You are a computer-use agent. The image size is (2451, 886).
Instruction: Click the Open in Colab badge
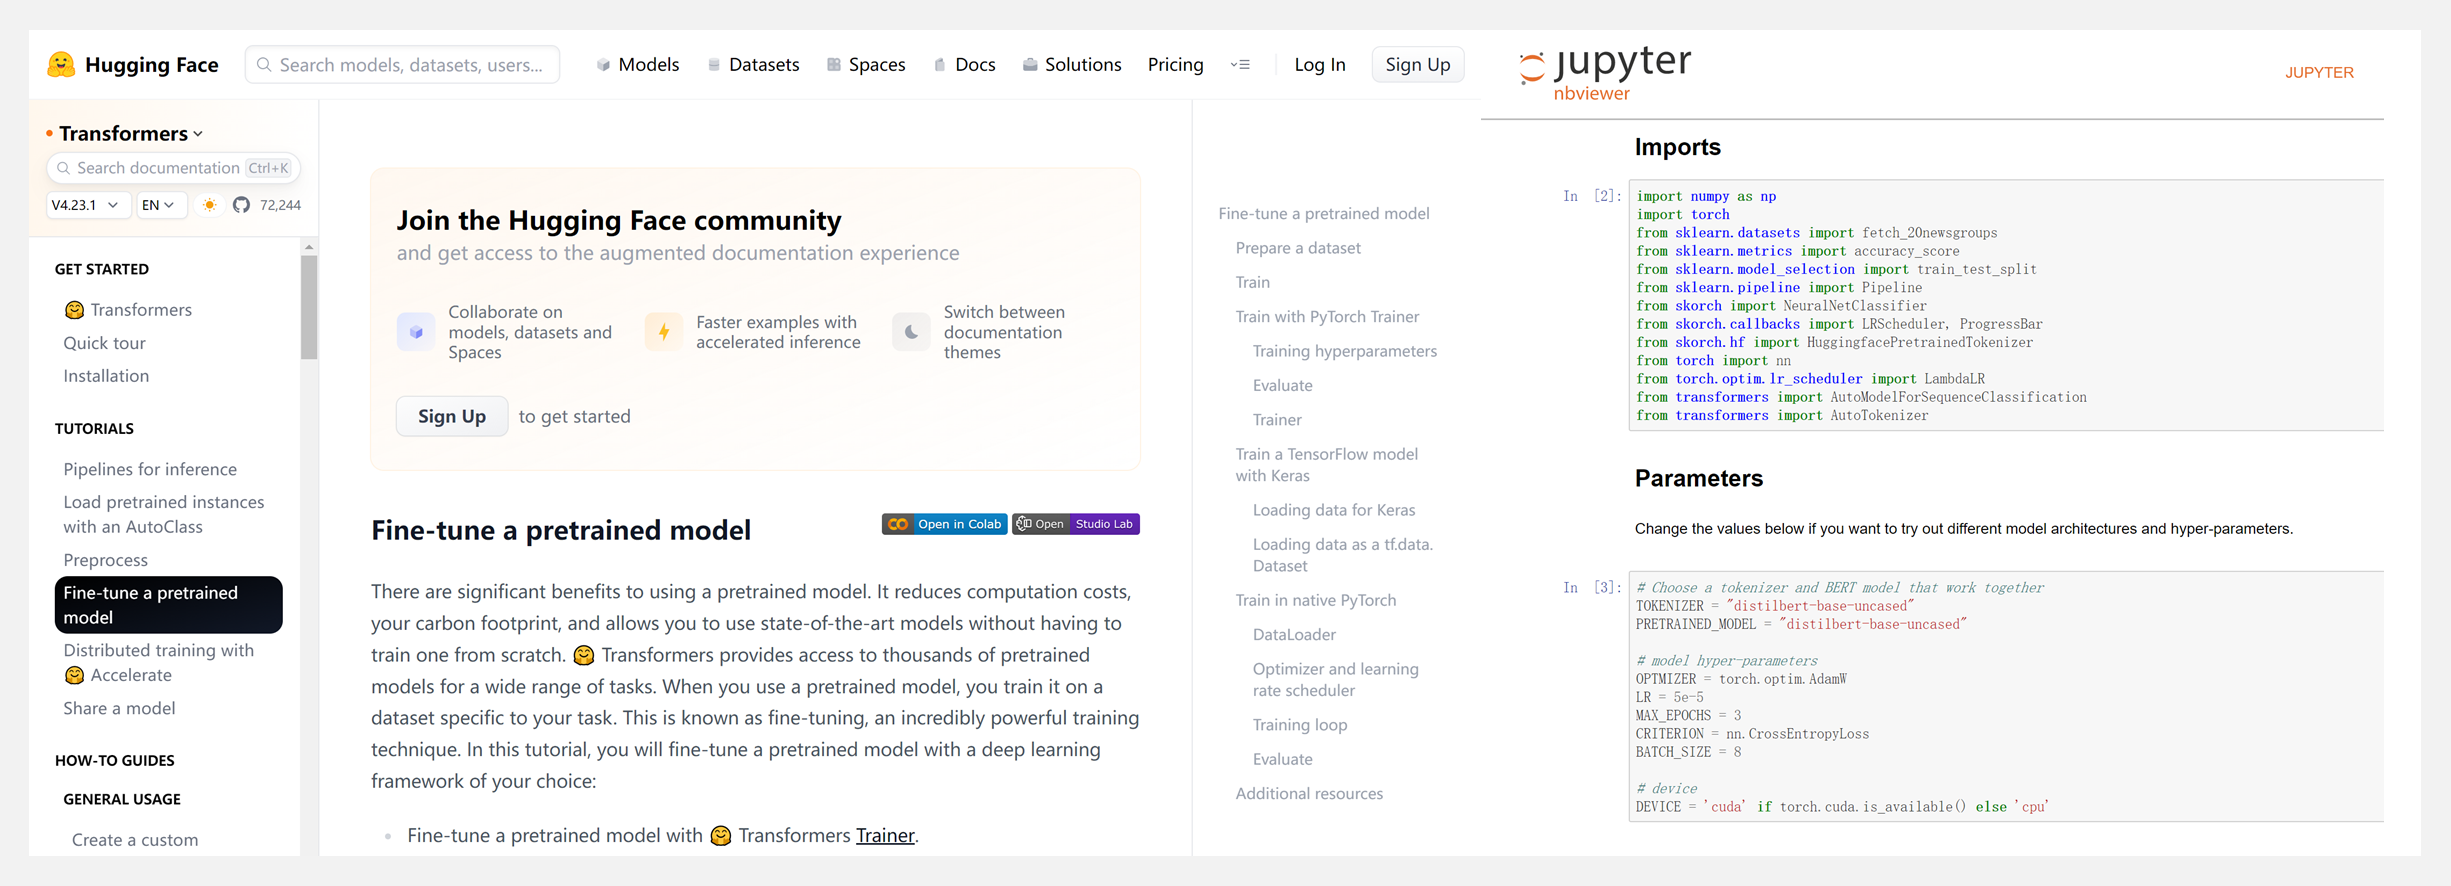pyautogui.click(x=945, y=524)
